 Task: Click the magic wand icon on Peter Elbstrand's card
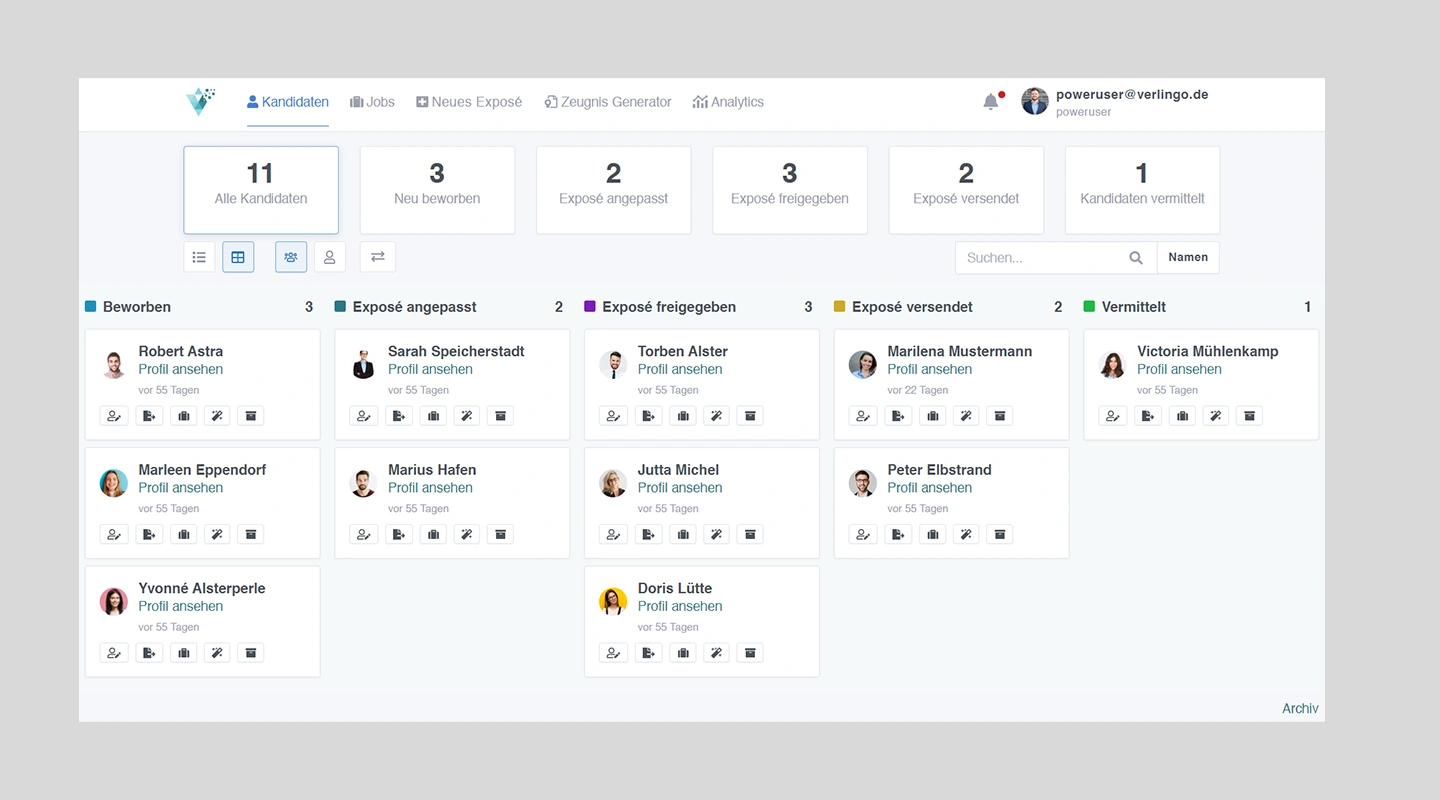(x=966, y=534)
